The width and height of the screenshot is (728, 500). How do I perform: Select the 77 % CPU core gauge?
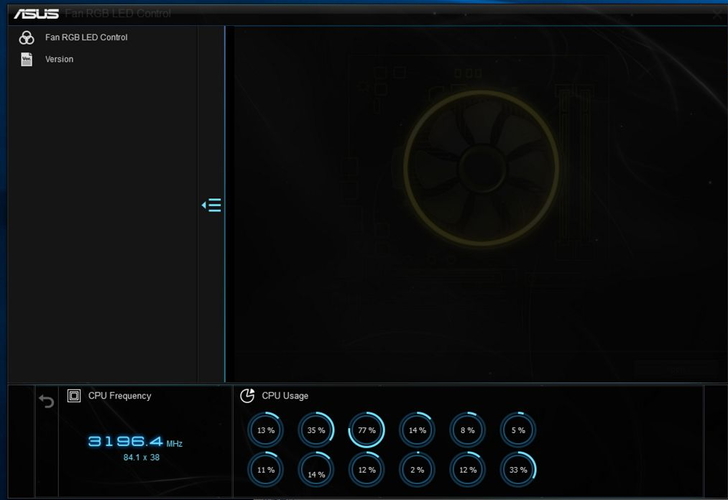pos(366,430)
